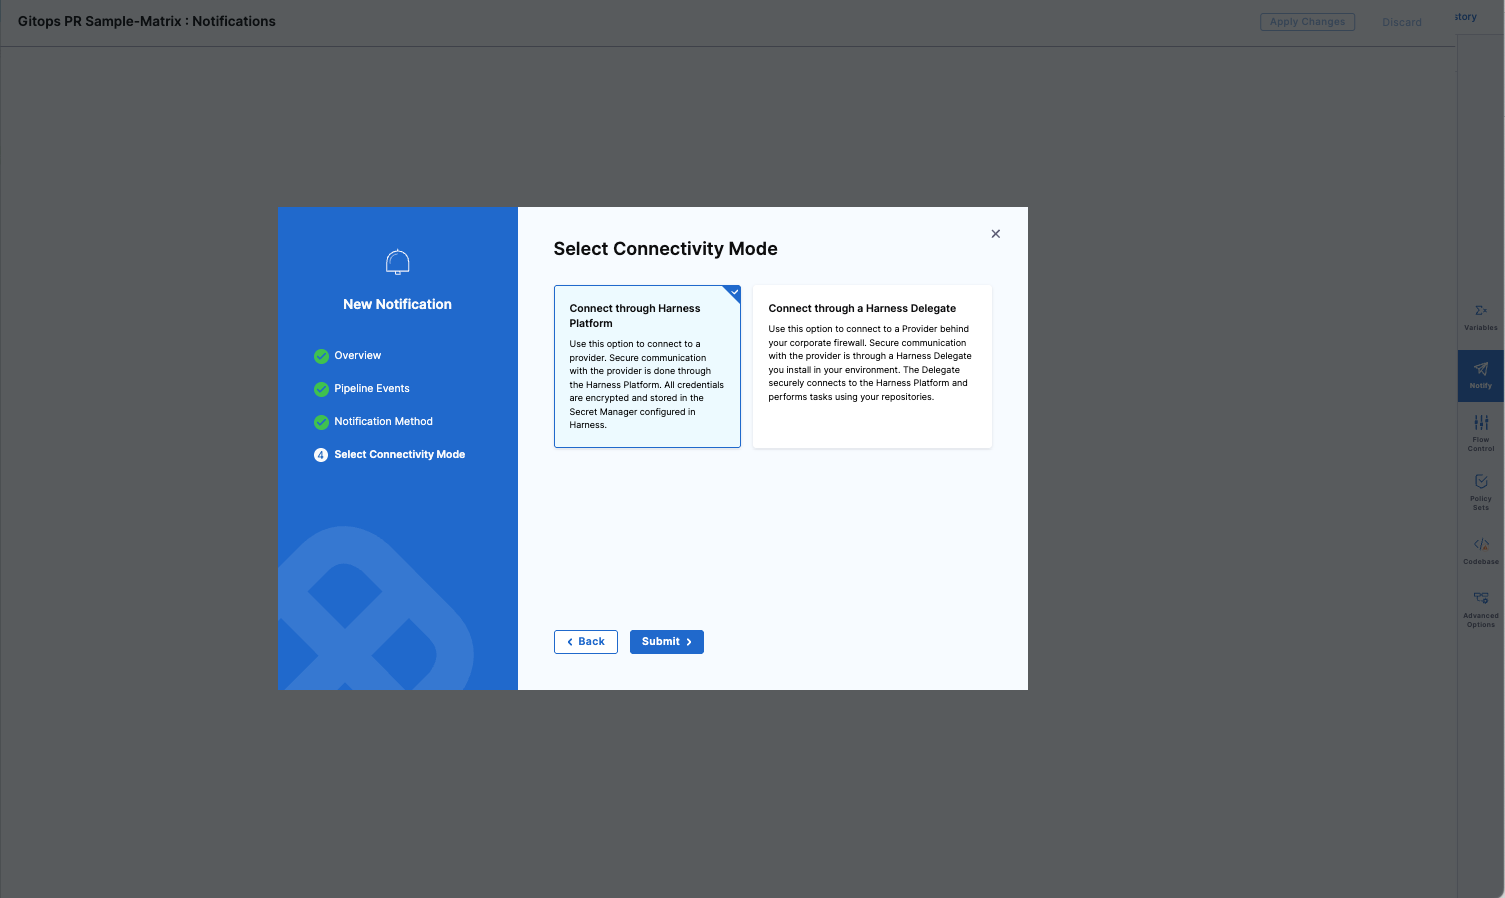Choose Connect through a Harness Delegate card
Screen dimensions: 1505x898
(872, 366)
